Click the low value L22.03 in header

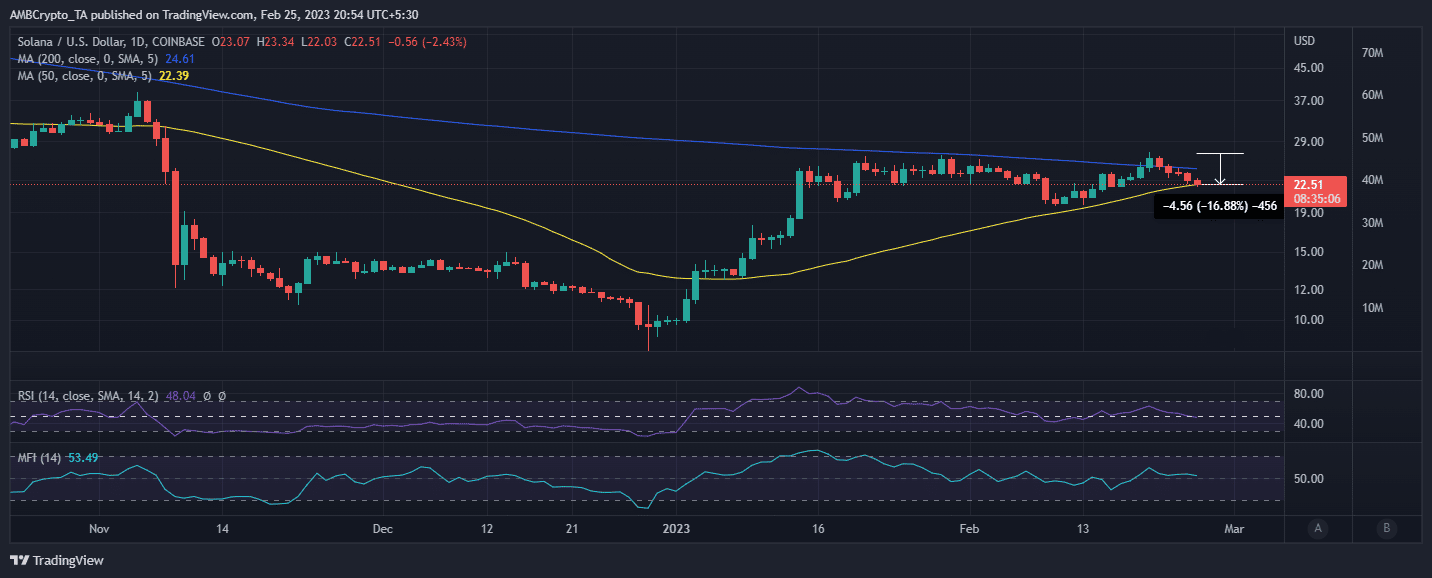click(x=319, y=42)
